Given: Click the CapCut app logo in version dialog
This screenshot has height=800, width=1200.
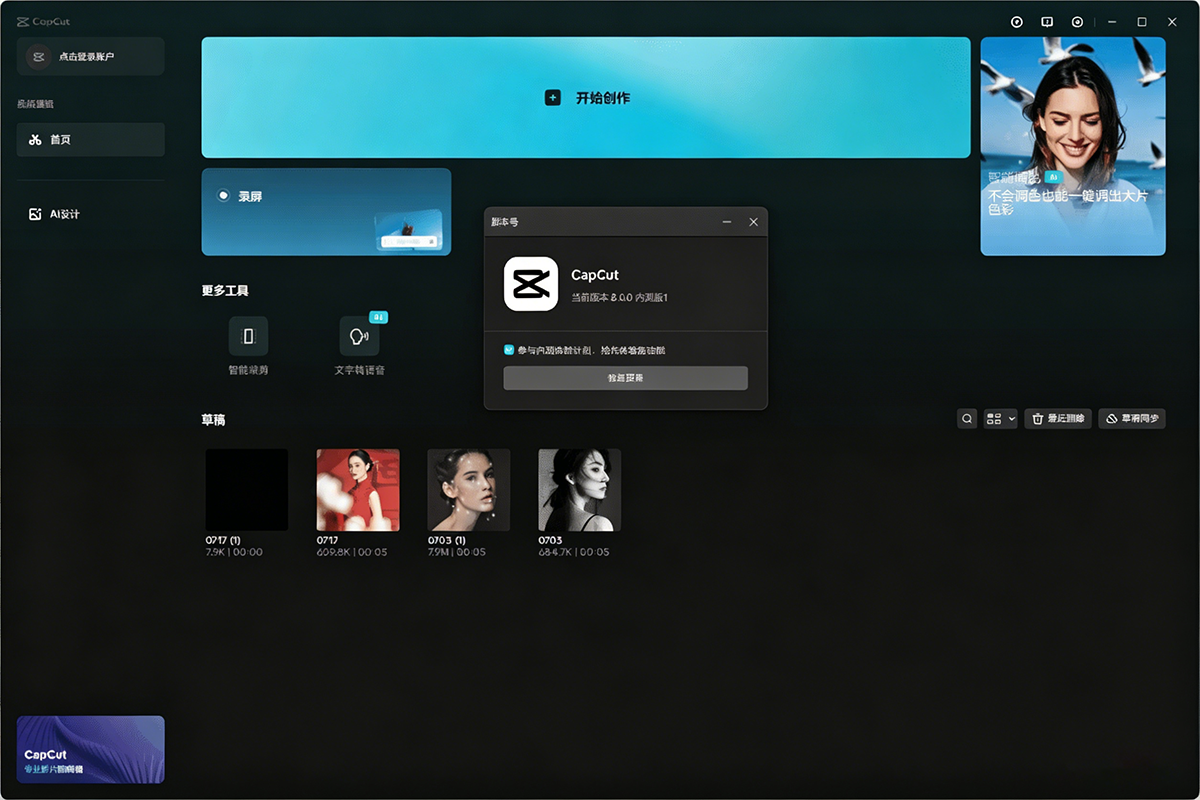Looking at the screenshot, I should 531,284.
